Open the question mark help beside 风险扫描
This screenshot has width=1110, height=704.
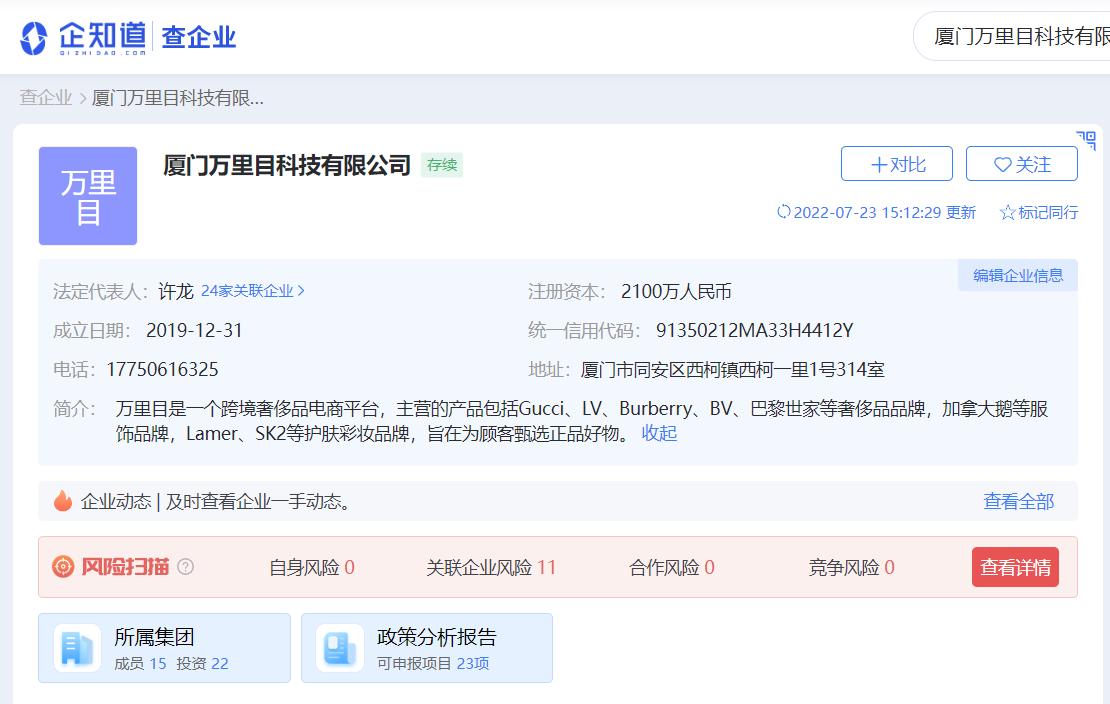click(x=184, y=567)
